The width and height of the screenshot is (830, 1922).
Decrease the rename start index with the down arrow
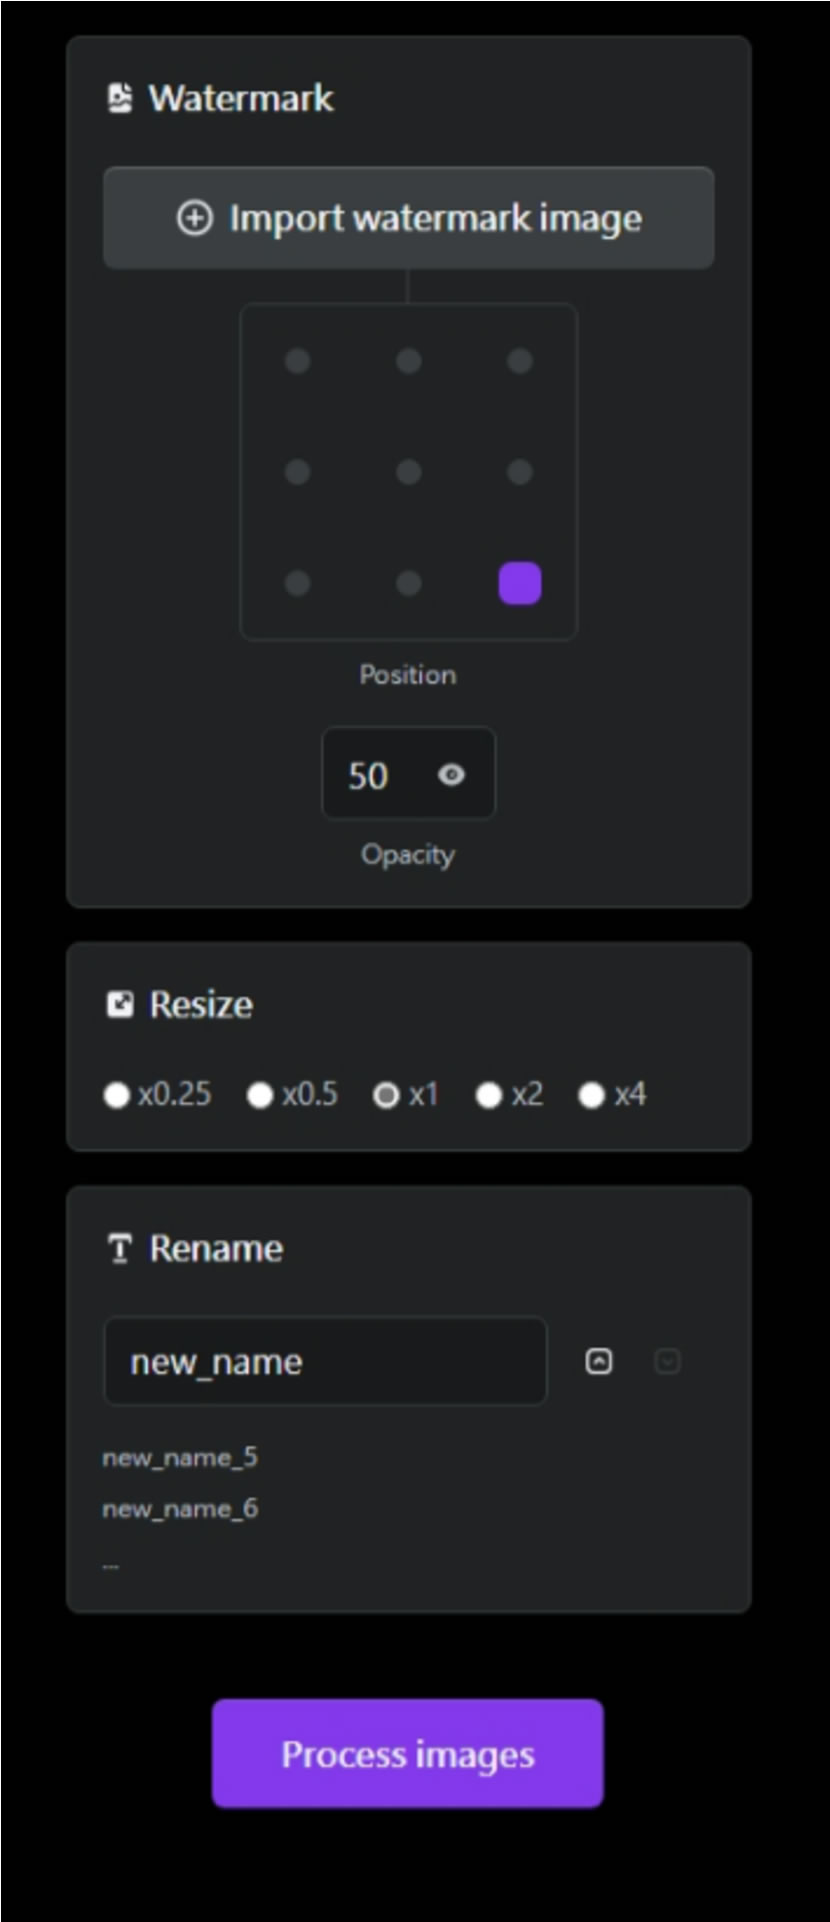coord(667,1362)
